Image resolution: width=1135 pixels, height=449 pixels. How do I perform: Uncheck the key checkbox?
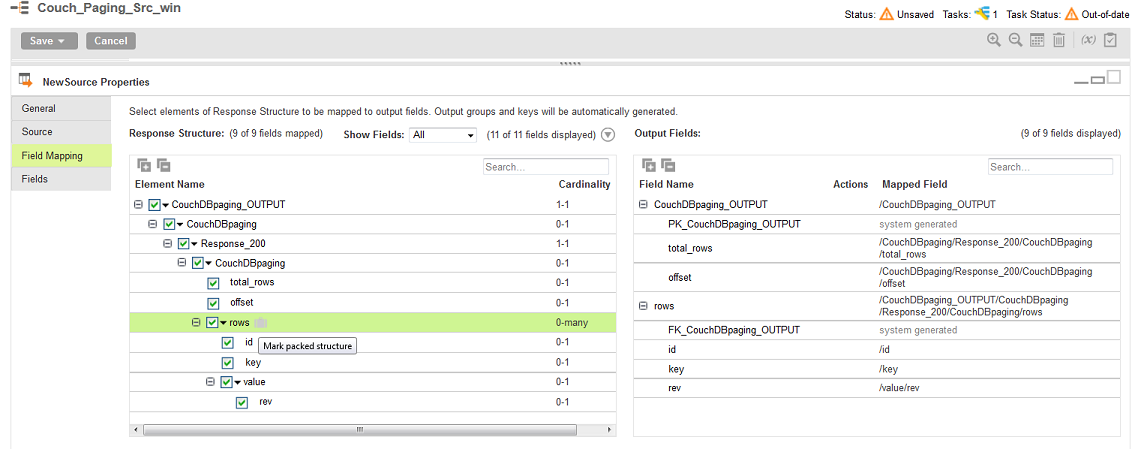click(x=227, y=363)
